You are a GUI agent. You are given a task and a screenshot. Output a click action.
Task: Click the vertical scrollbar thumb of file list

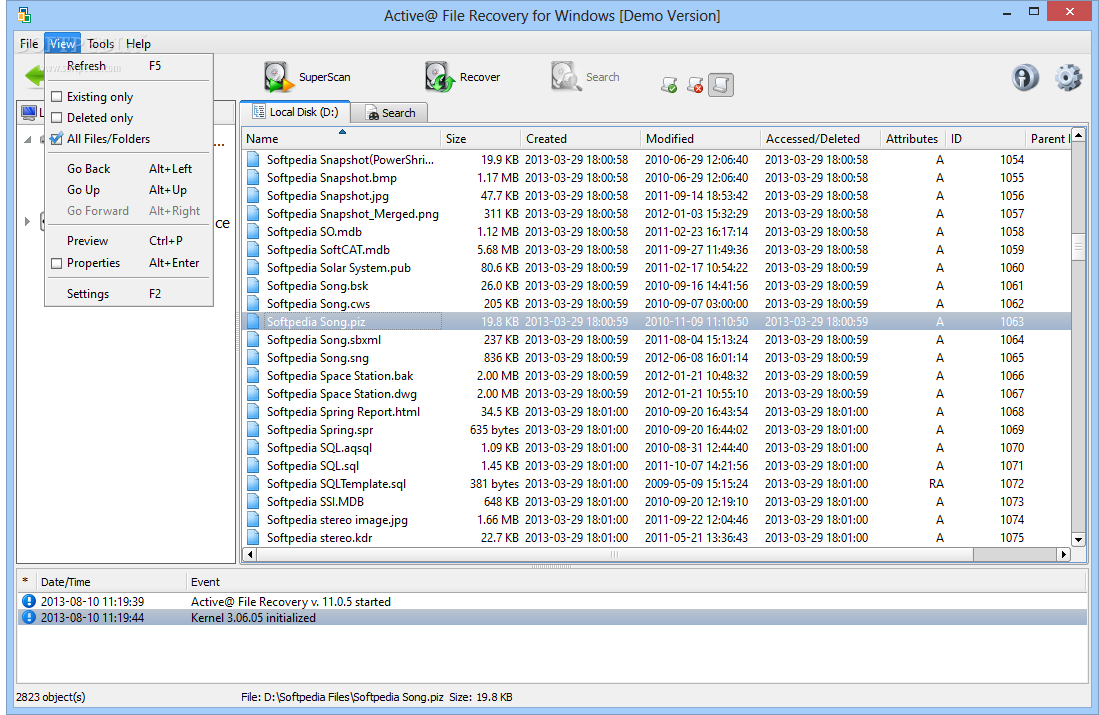(x=1078, y=246)
